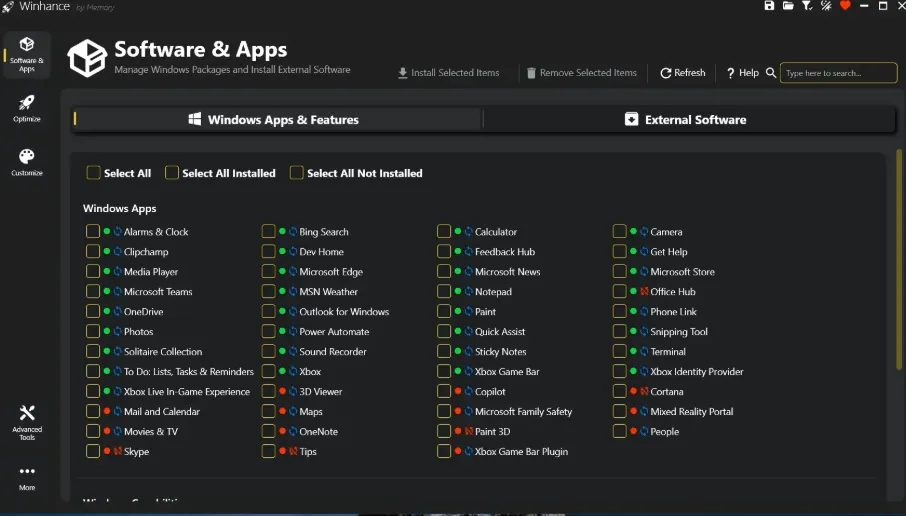Screen dimensions: 906x516
Task: Expand the More menu in sidebar
Action: pos(27,478)
